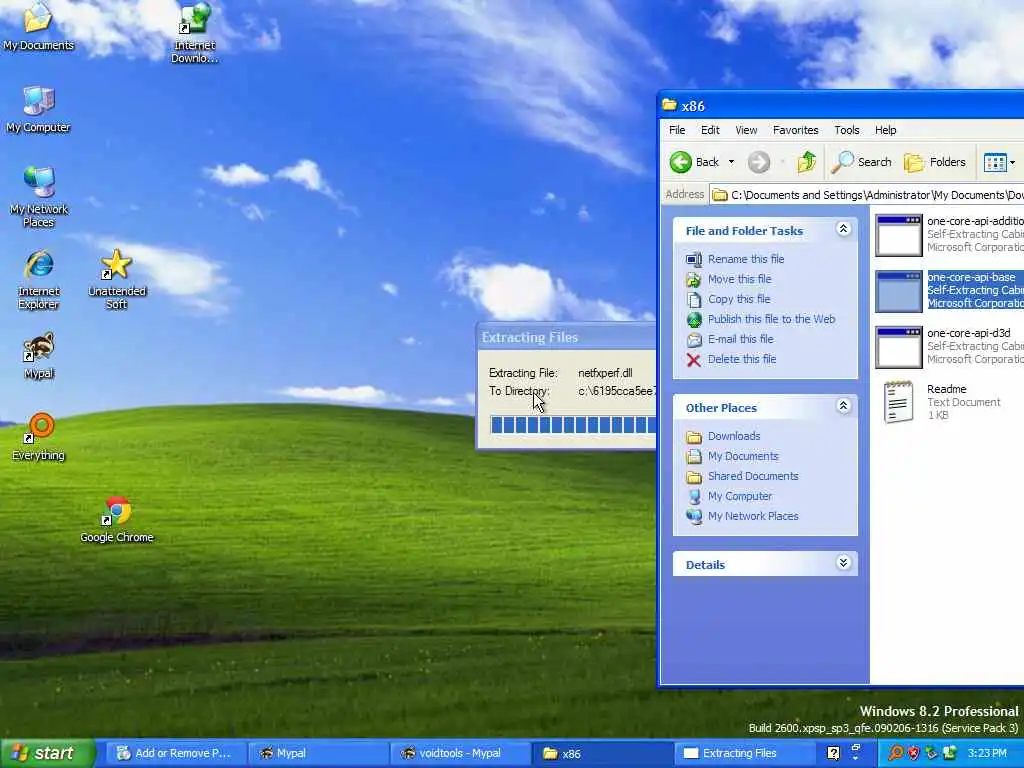Open the File menu in x86 window

tap(677, 130)
